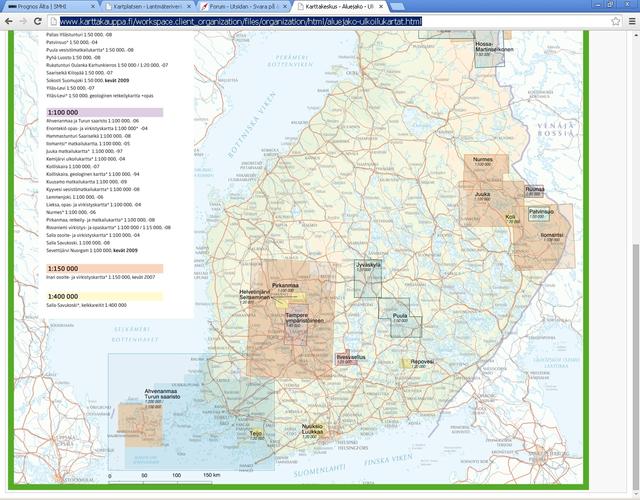The height and width of the screenshot is (500, 640).
Task: Click the "Inari osoite- ja virkistyskartta" row
Action: coord(100,277)
